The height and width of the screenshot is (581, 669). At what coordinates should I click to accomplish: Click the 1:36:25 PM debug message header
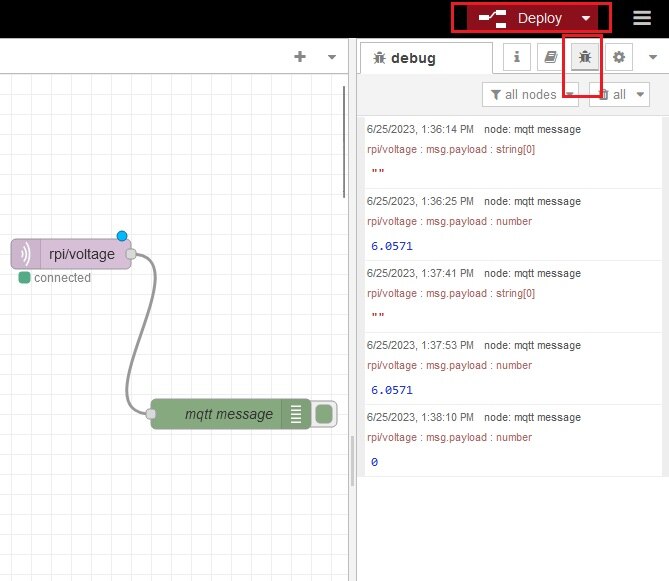point(474,201)
